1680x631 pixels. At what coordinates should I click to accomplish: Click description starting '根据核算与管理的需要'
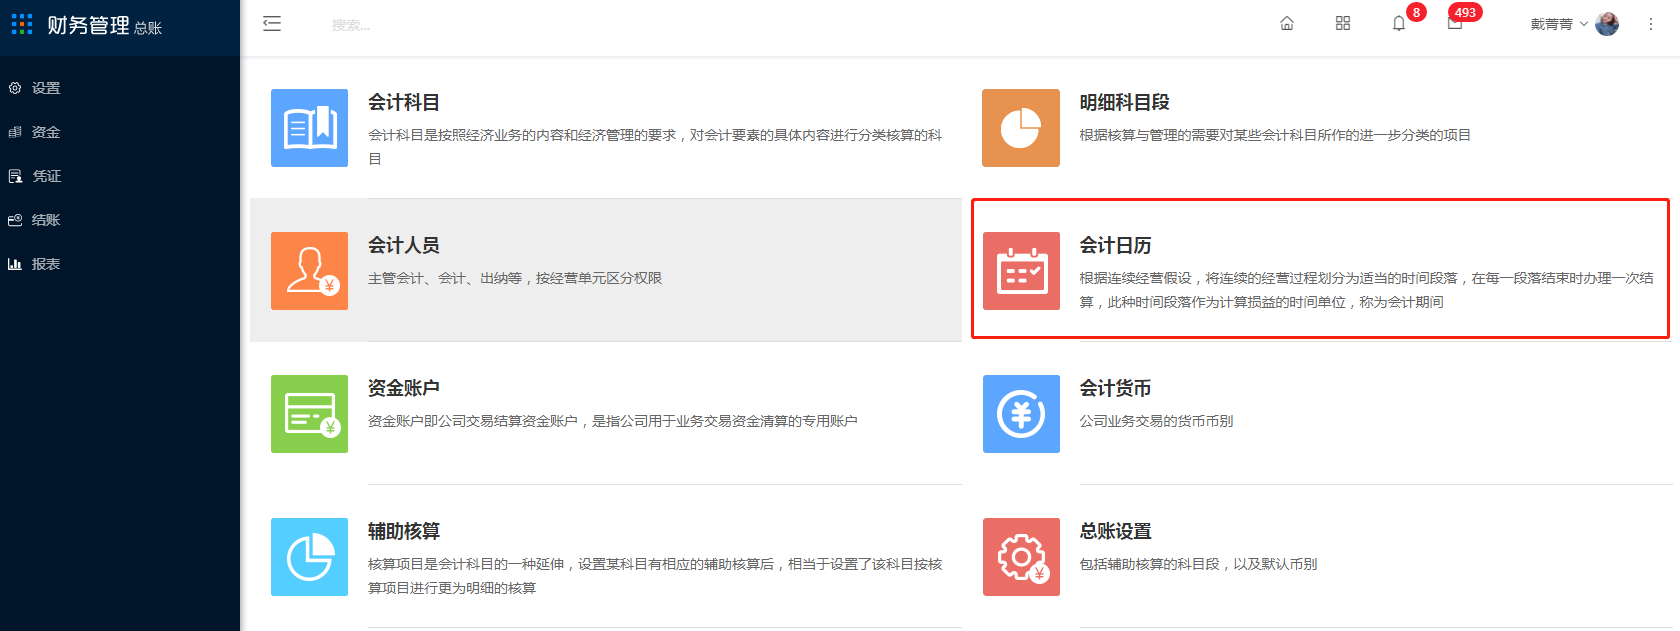[1275, 135]
